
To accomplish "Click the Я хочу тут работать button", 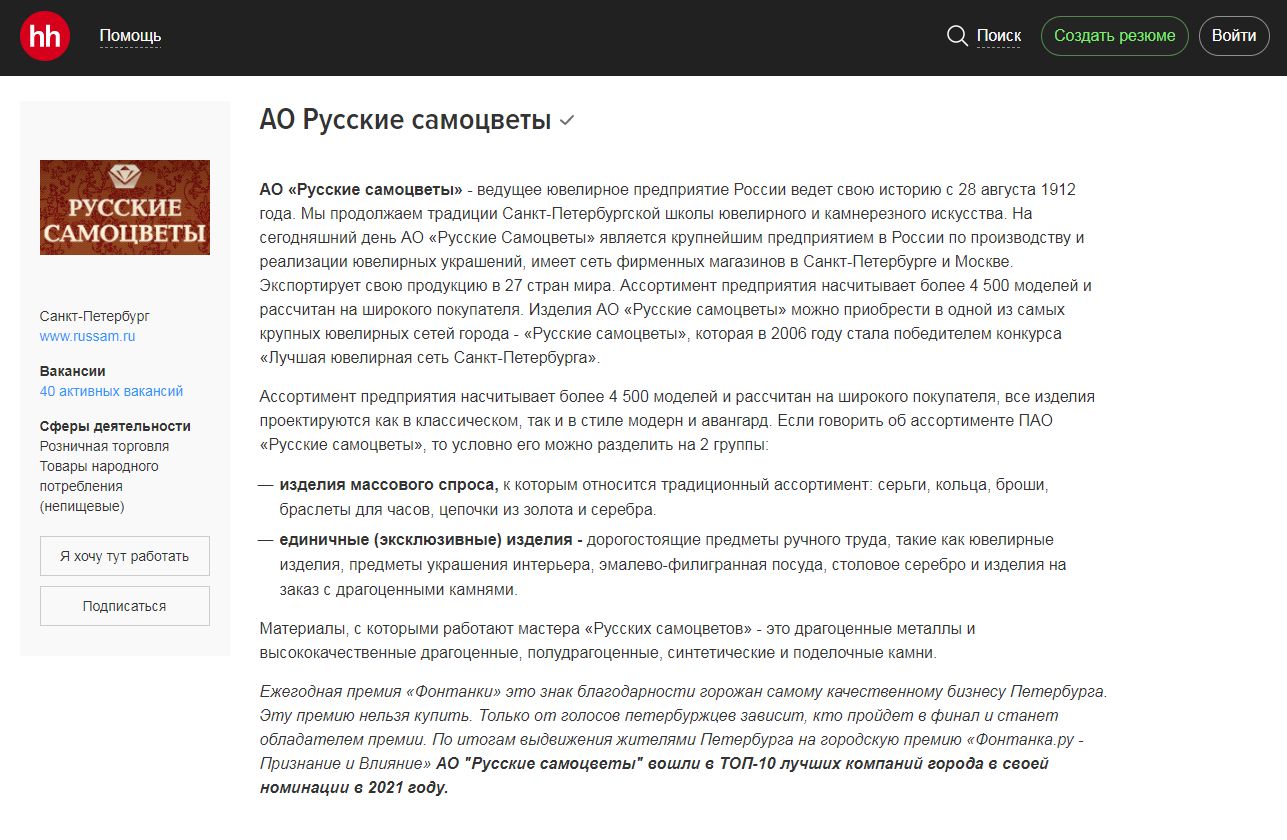I will pyautogui.click(x=125, y=556).
